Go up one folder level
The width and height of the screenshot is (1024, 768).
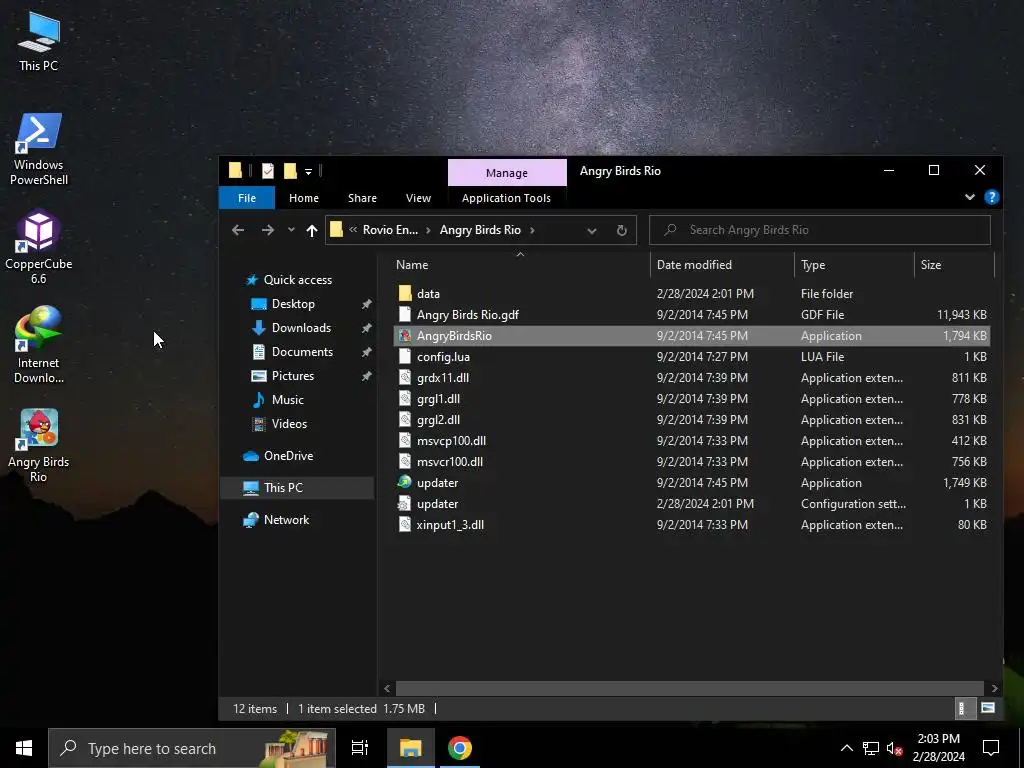(312, 230)
